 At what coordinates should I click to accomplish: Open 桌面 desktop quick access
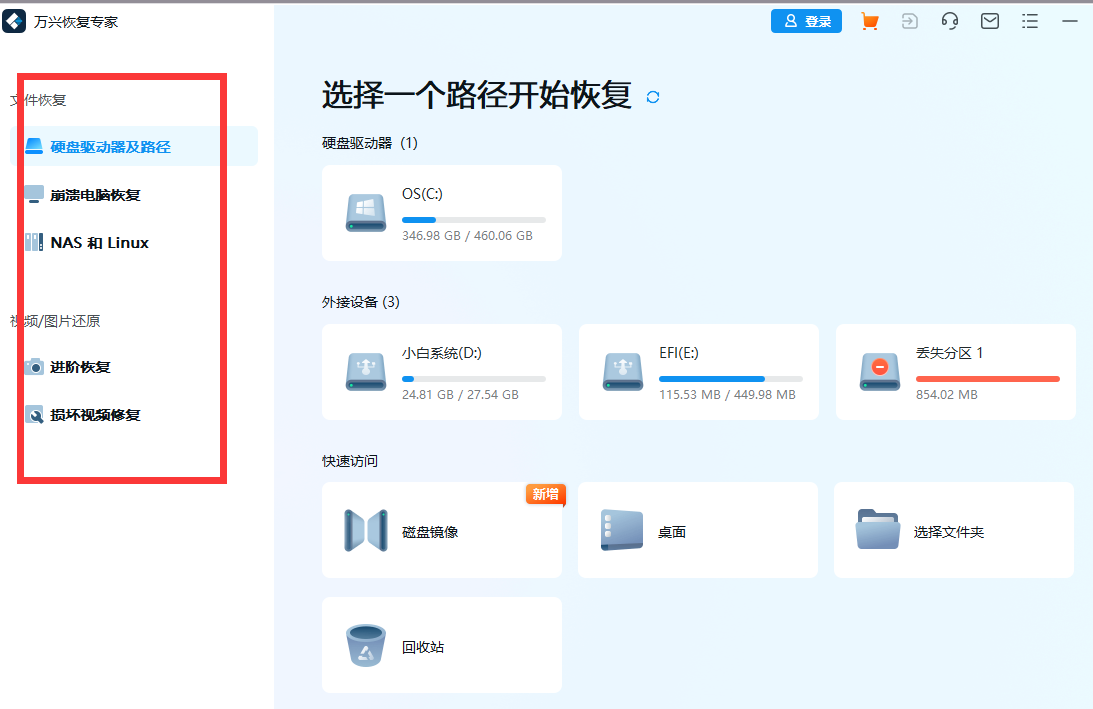697,530
